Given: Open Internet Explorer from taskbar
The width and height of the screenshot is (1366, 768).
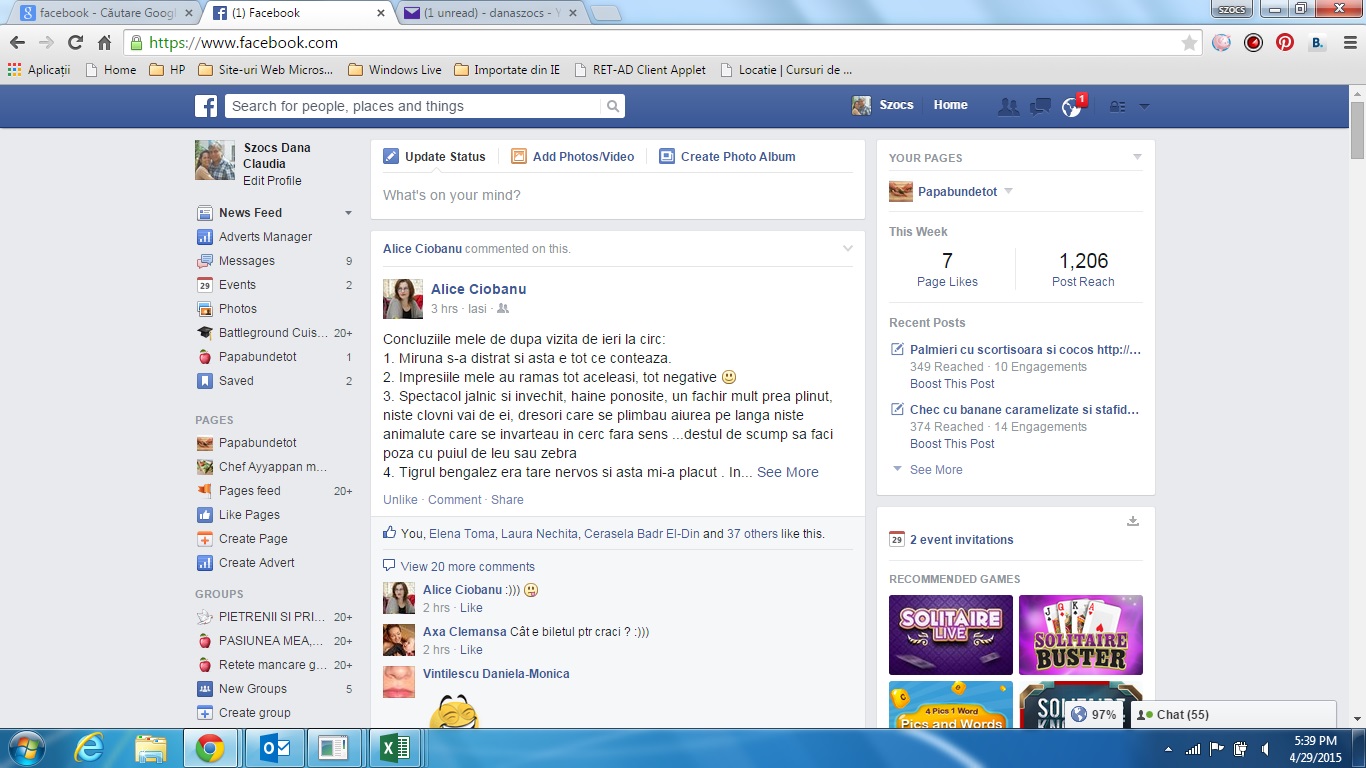Looking at the screenshot, I should click(x=89, y=748).
